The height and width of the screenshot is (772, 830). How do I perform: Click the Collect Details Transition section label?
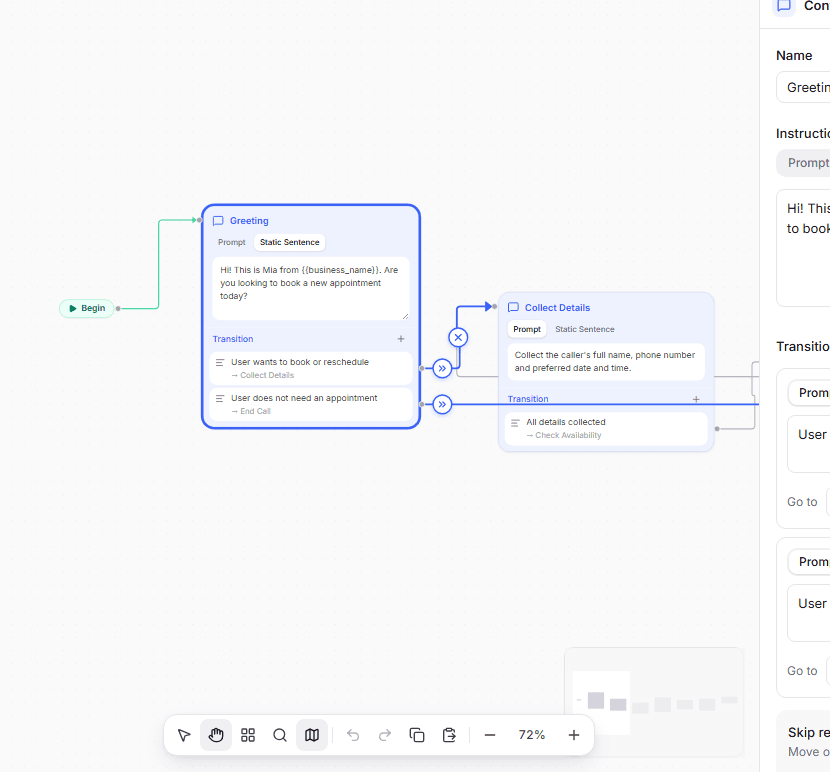528,399
